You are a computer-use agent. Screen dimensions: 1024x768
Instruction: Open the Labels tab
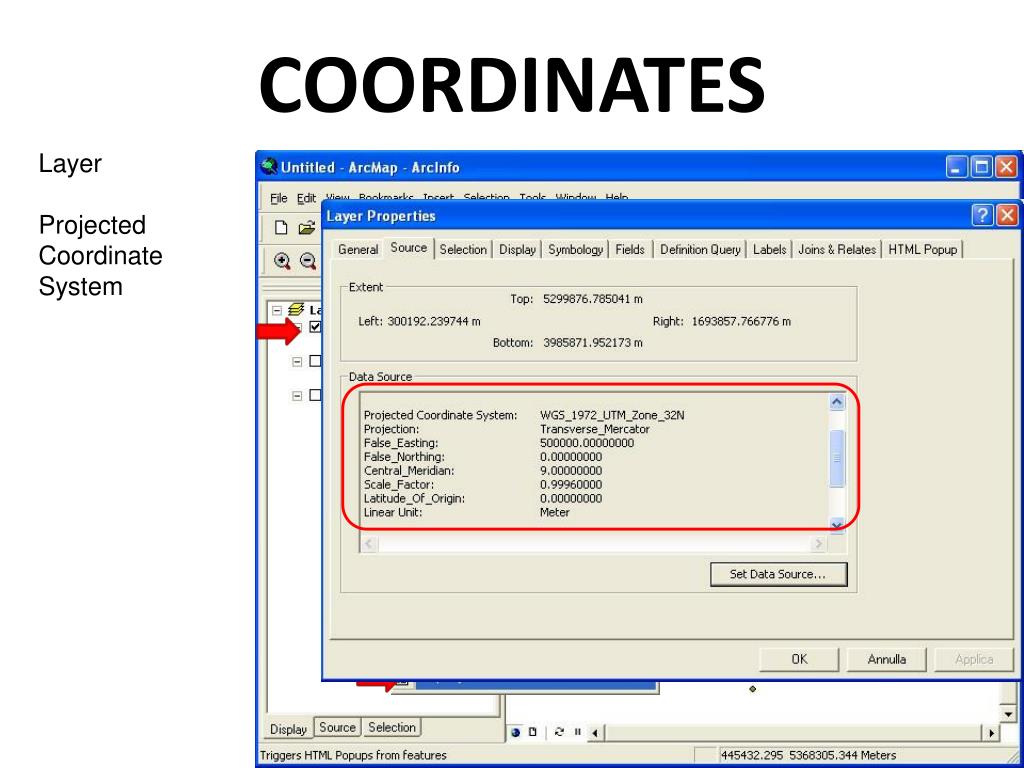coord(769,249)
